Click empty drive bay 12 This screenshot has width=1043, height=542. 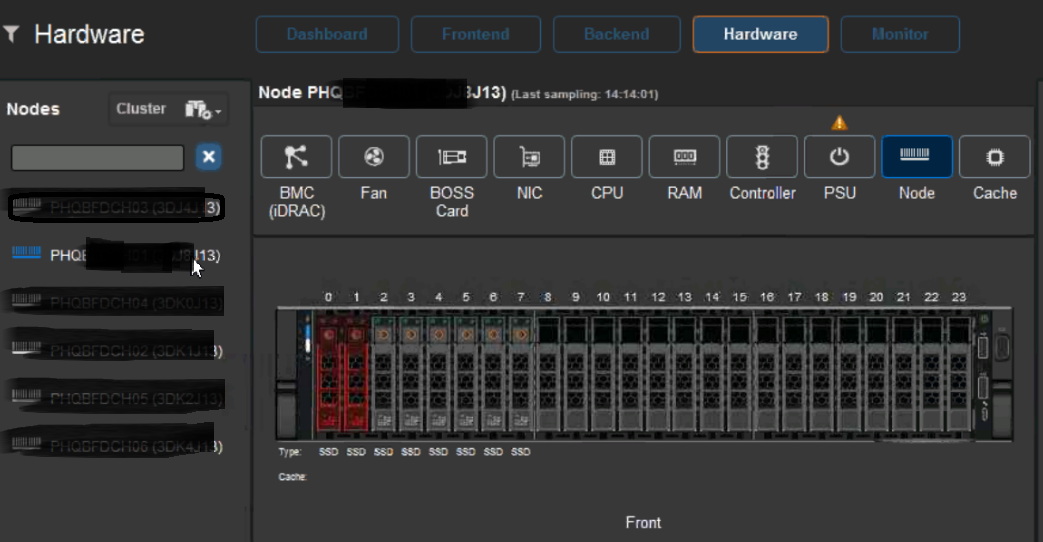pos(658,374)
